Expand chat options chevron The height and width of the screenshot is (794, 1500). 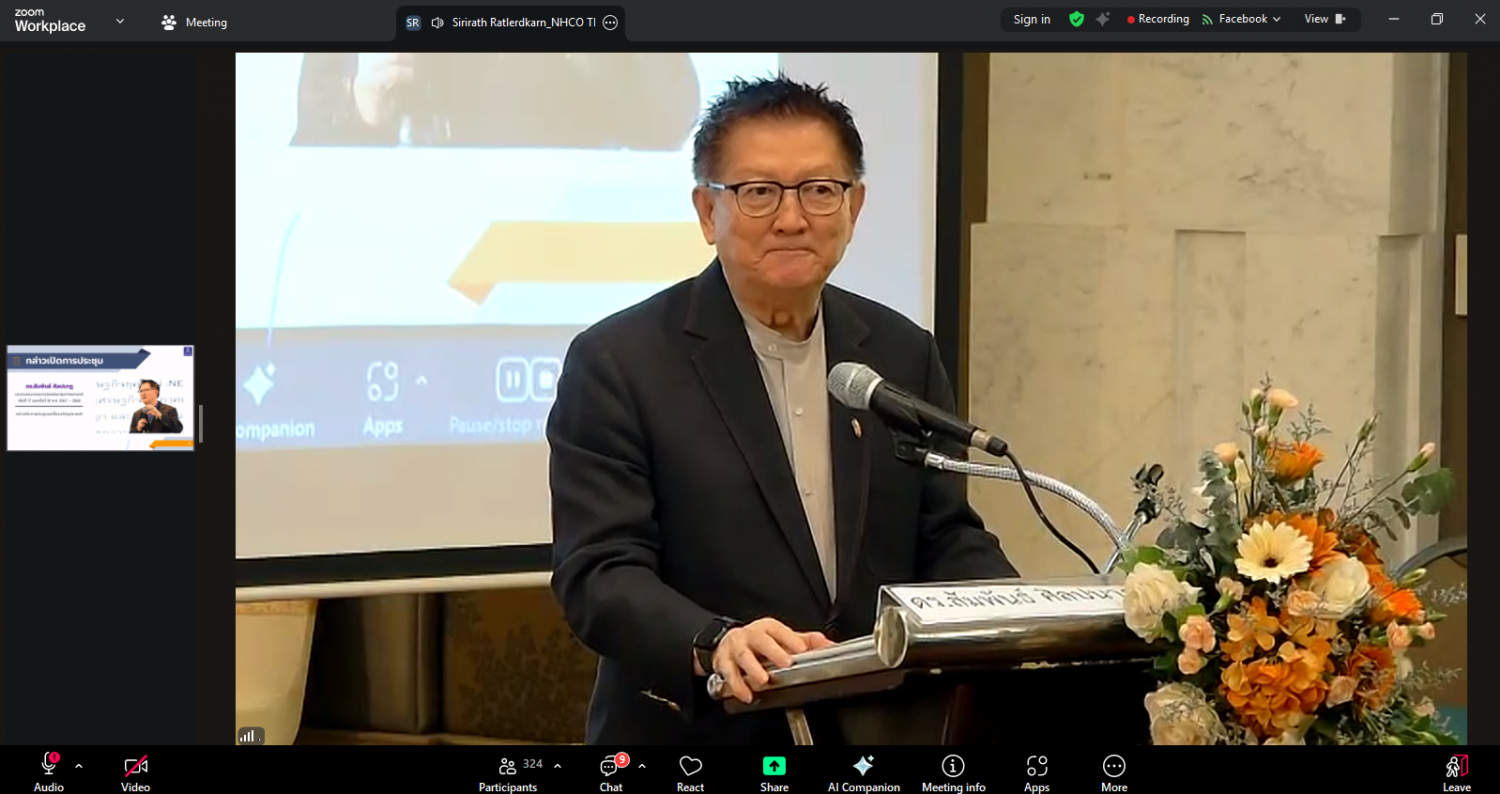coord(642,766)
